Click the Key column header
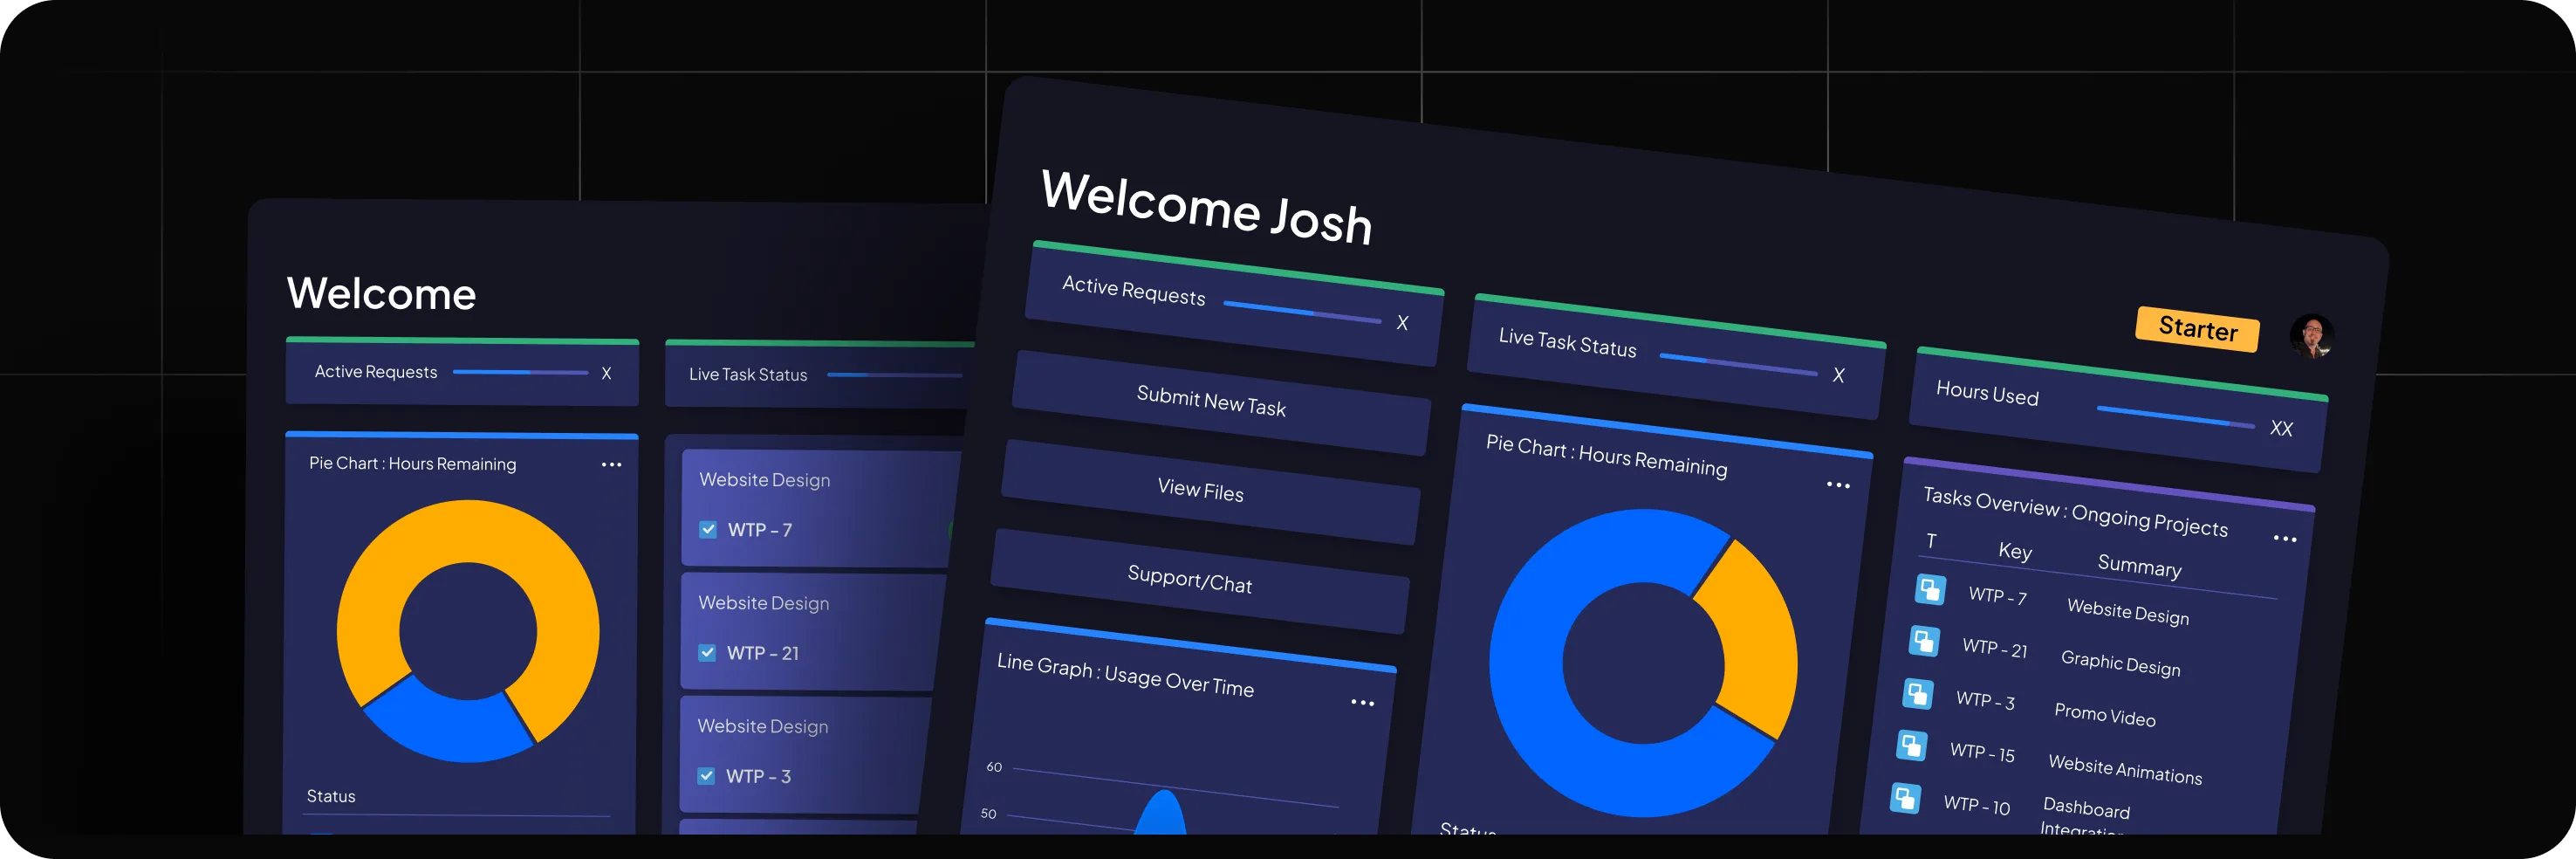2576x859 pixels. coord(2015,551)
